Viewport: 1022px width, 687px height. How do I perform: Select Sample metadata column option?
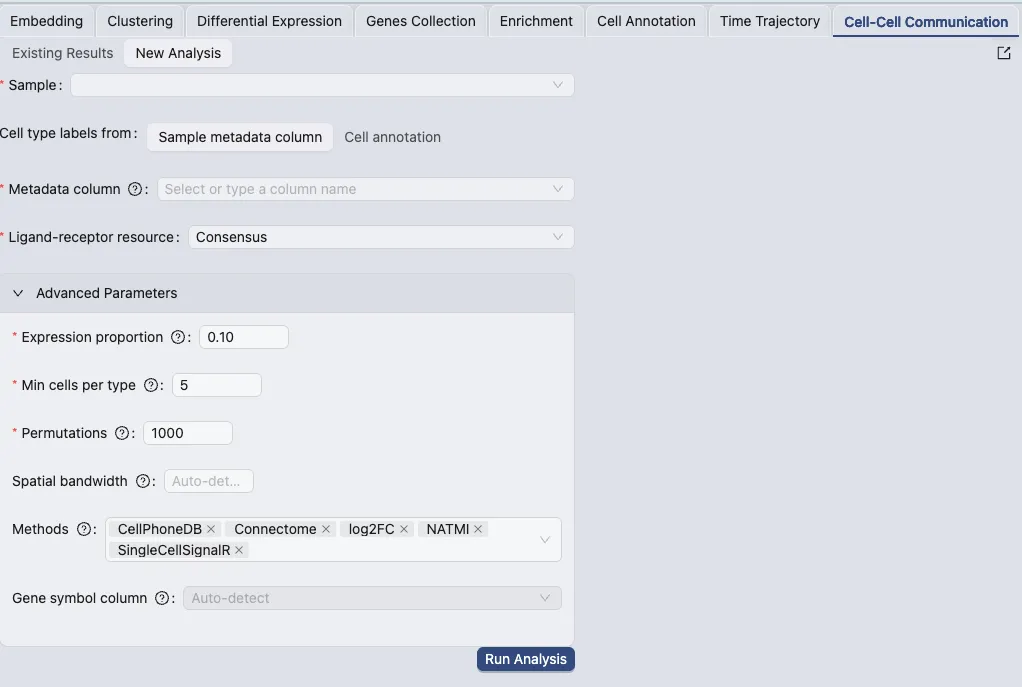tap(240, 137)
